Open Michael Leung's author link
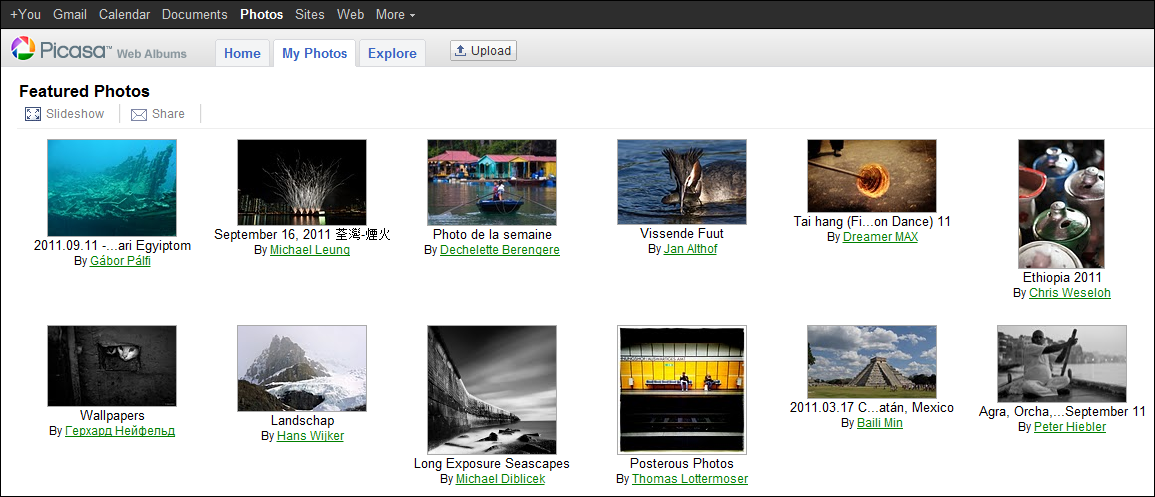Viewport: 1155px width, 497px height. [x=309, y=250]
